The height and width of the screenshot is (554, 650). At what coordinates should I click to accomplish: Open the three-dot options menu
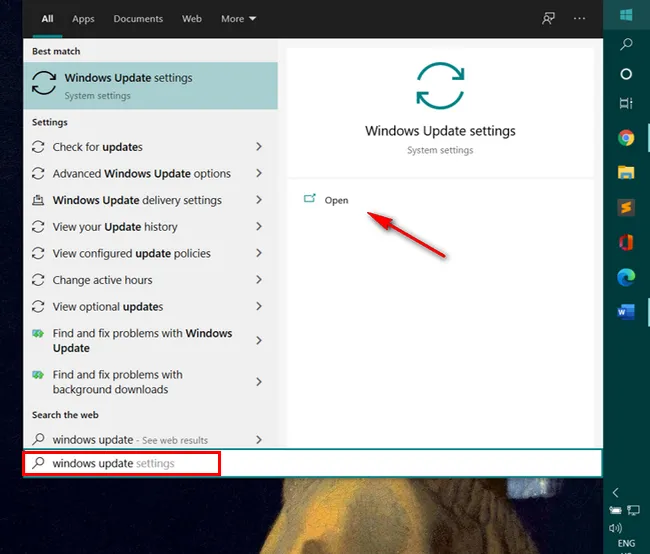coord(579,19)
